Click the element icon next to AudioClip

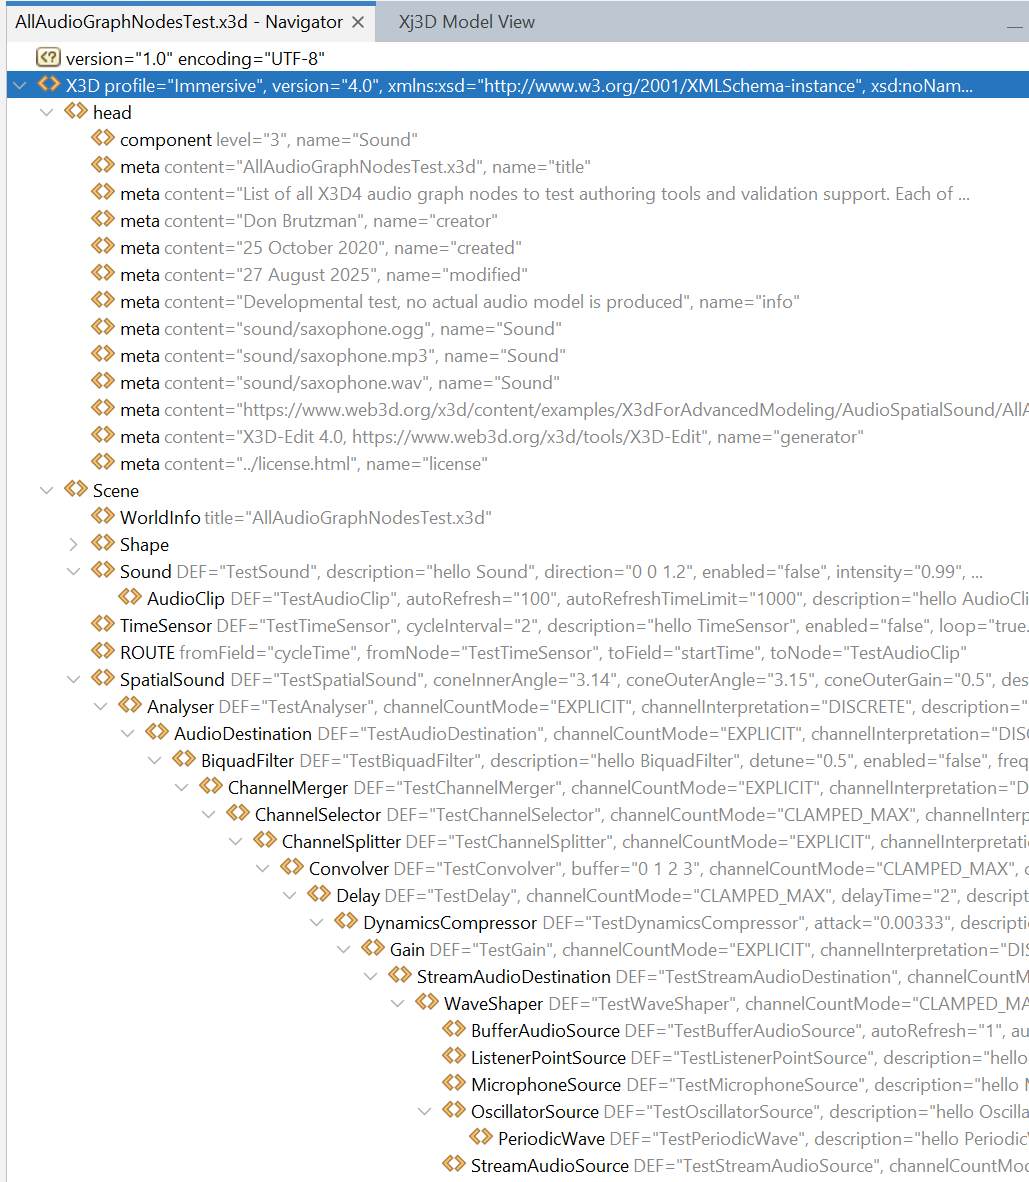tap(129, 597)
